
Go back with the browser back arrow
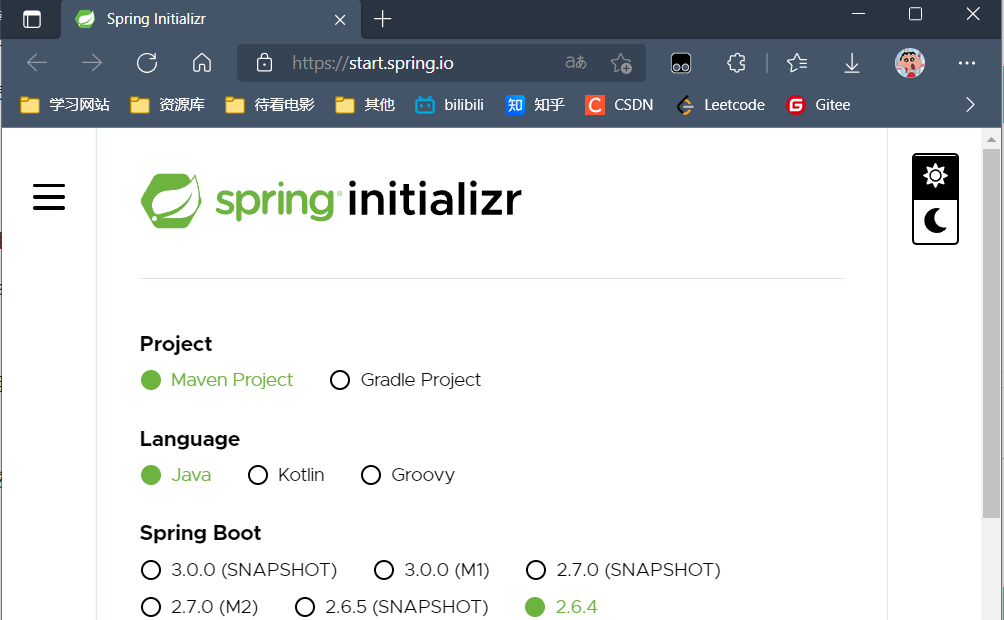click(36, 63)
